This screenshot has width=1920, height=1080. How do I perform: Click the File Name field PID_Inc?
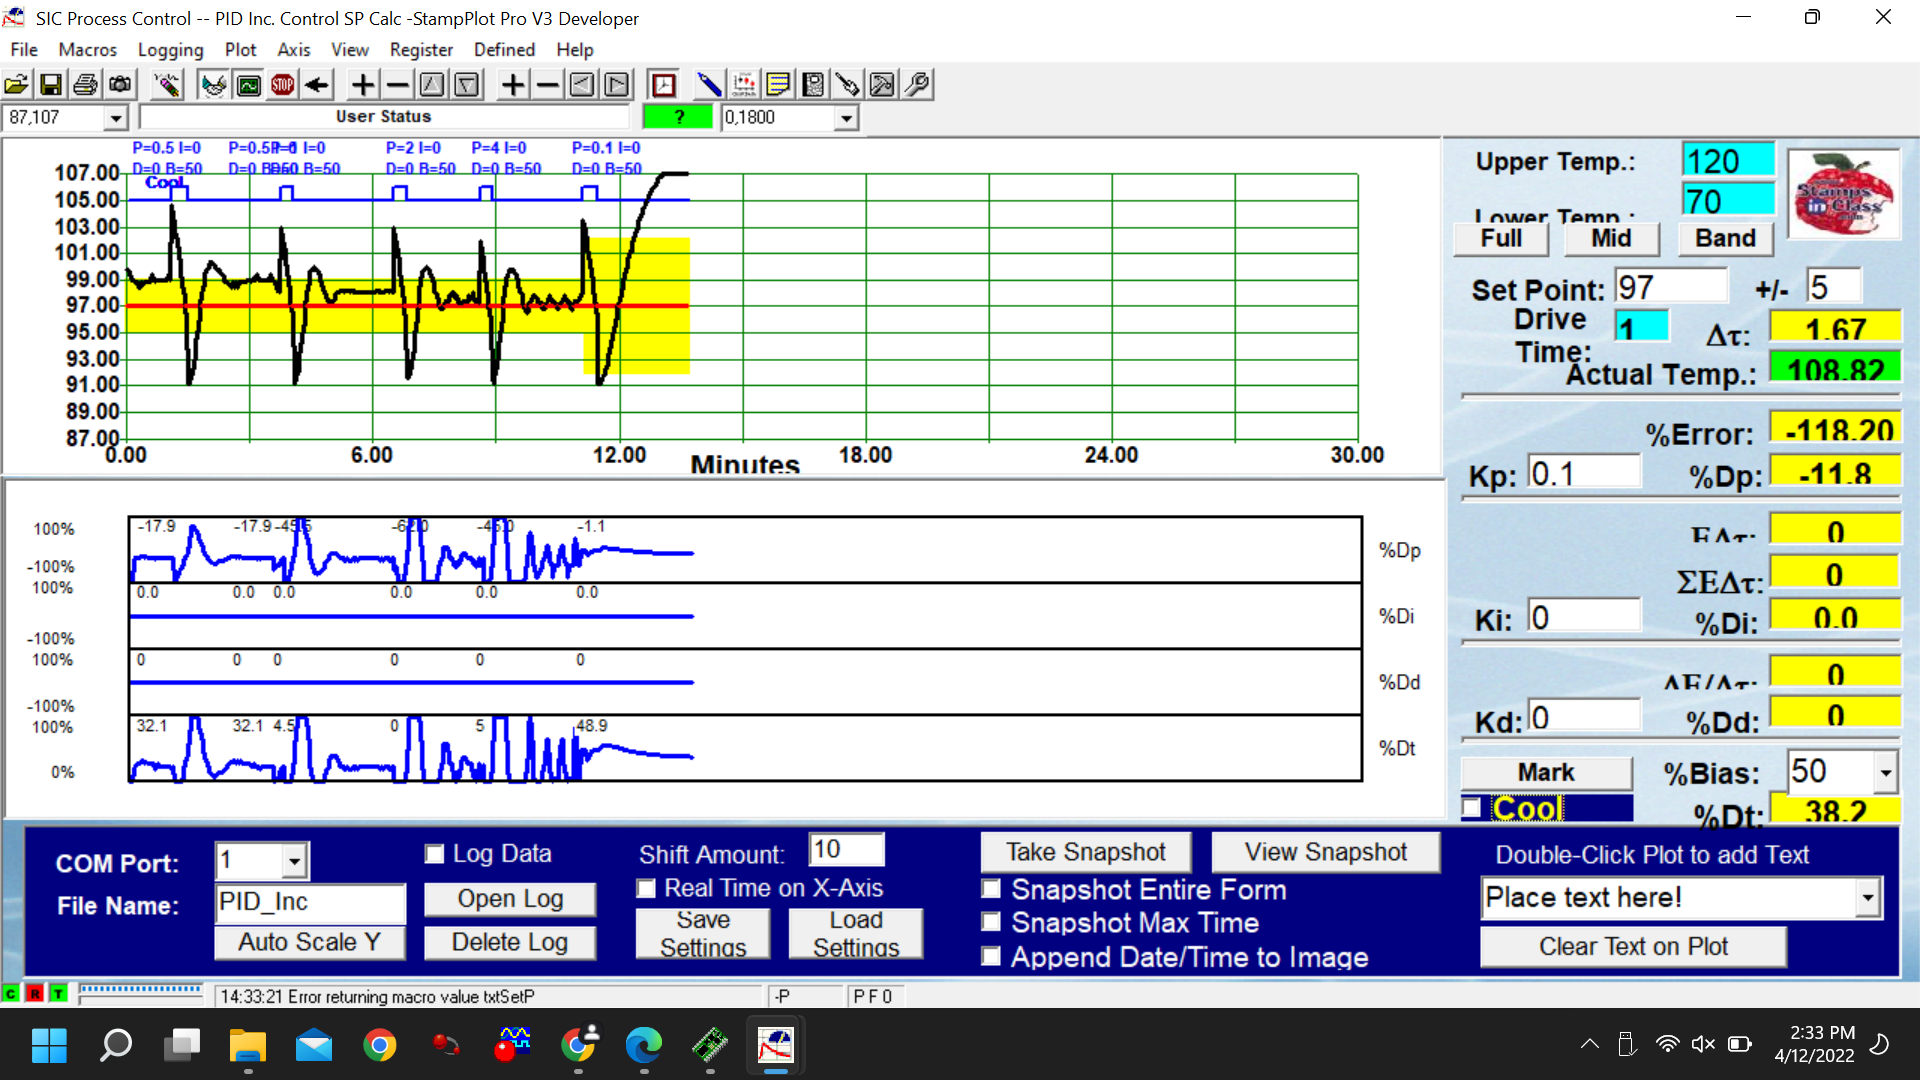click(310, 902)
